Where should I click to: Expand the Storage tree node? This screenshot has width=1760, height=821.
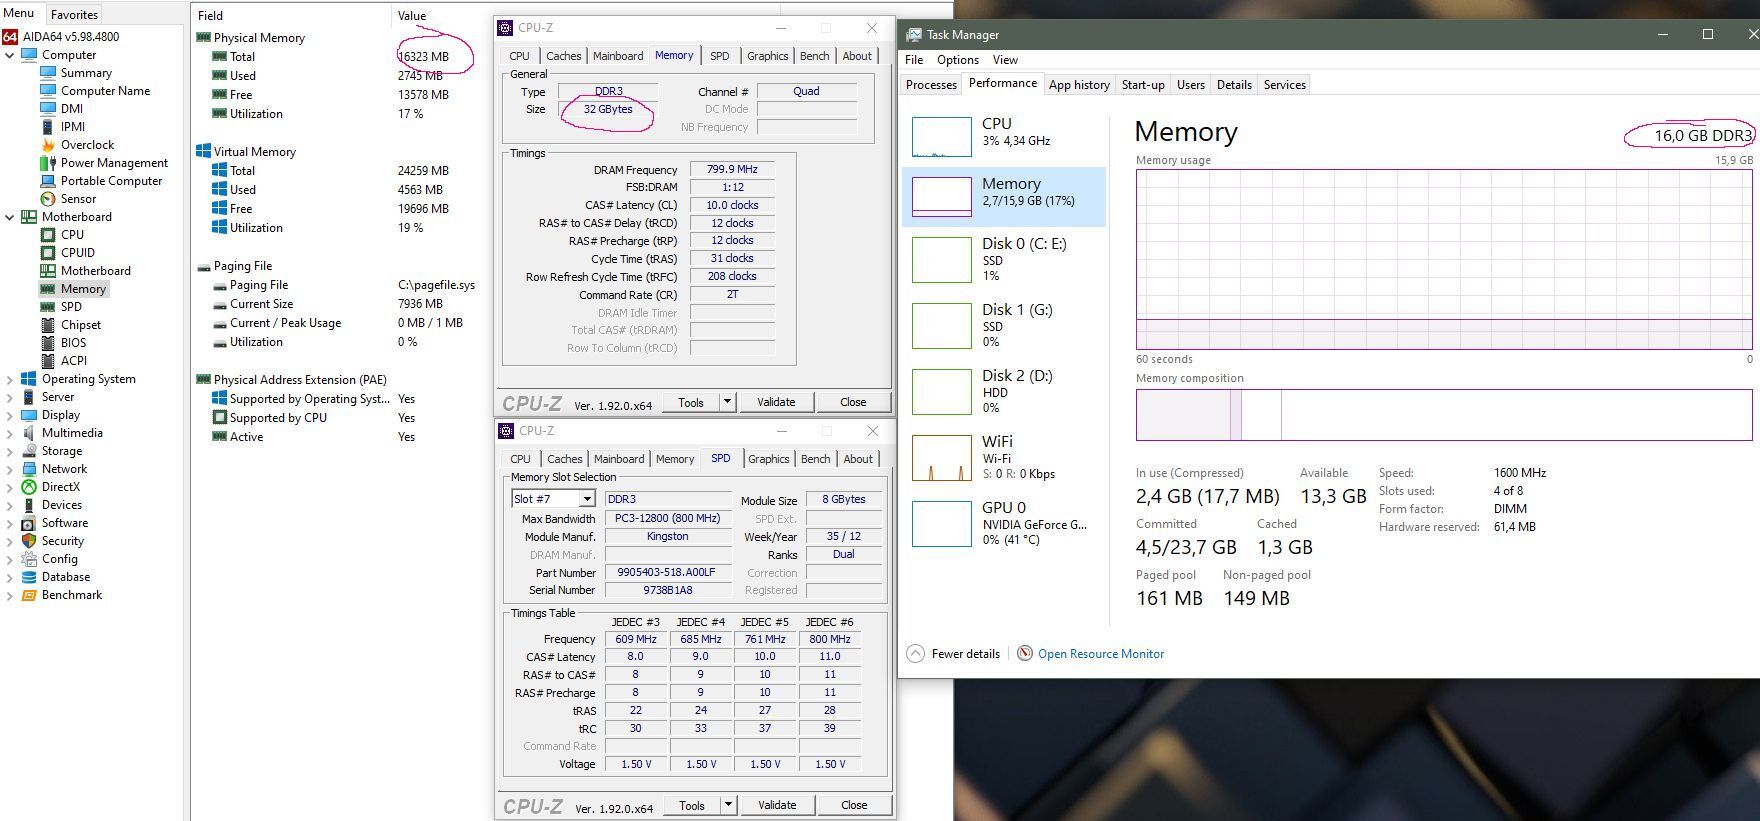click(10, 451)
